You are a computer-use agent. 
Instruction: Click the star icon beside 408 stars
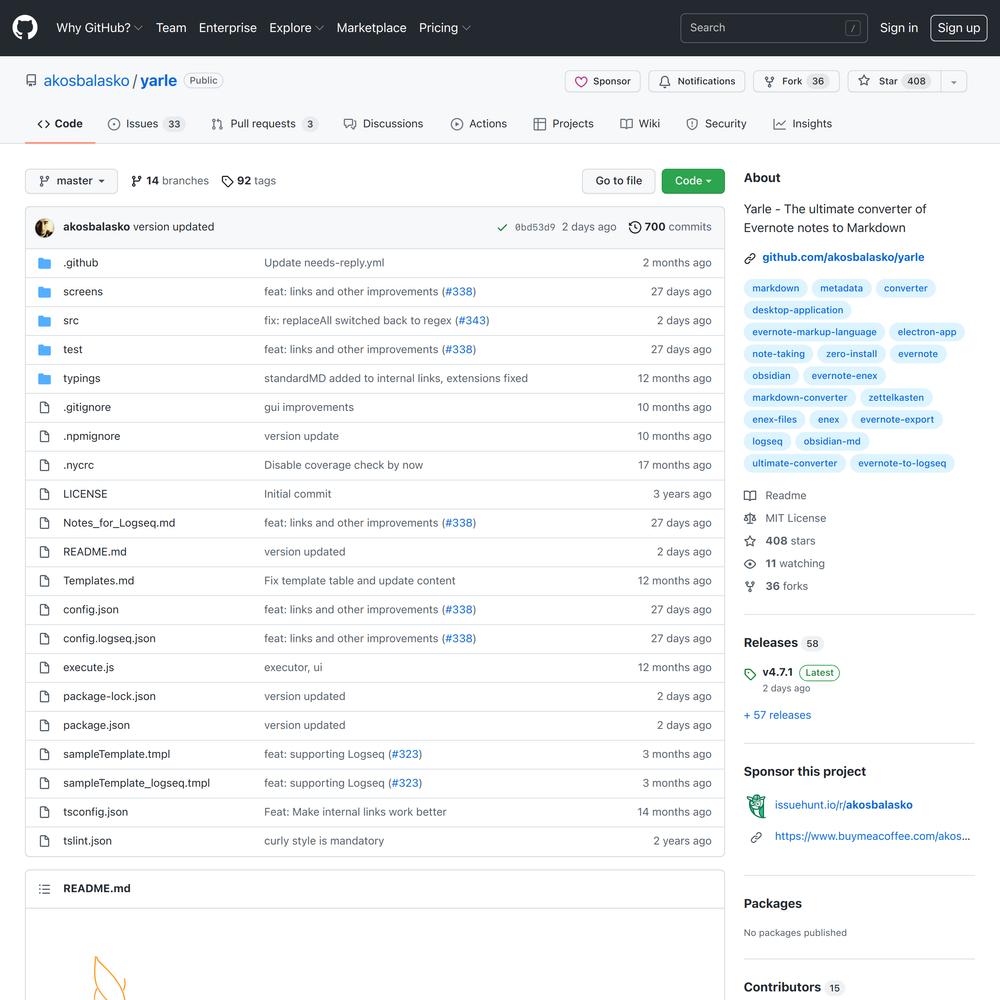750,541
